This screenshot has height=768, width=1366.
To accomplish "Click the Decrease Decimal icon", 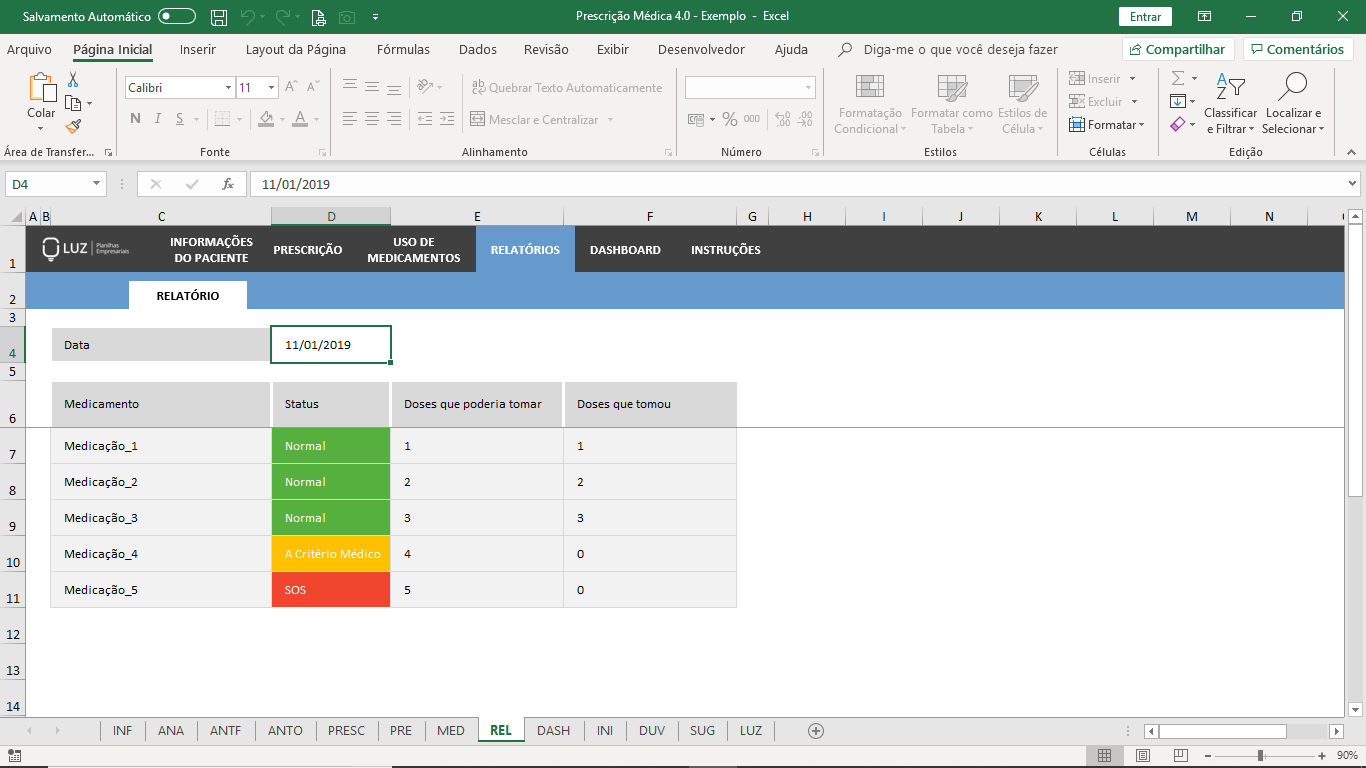I will [x=804, y=119].
